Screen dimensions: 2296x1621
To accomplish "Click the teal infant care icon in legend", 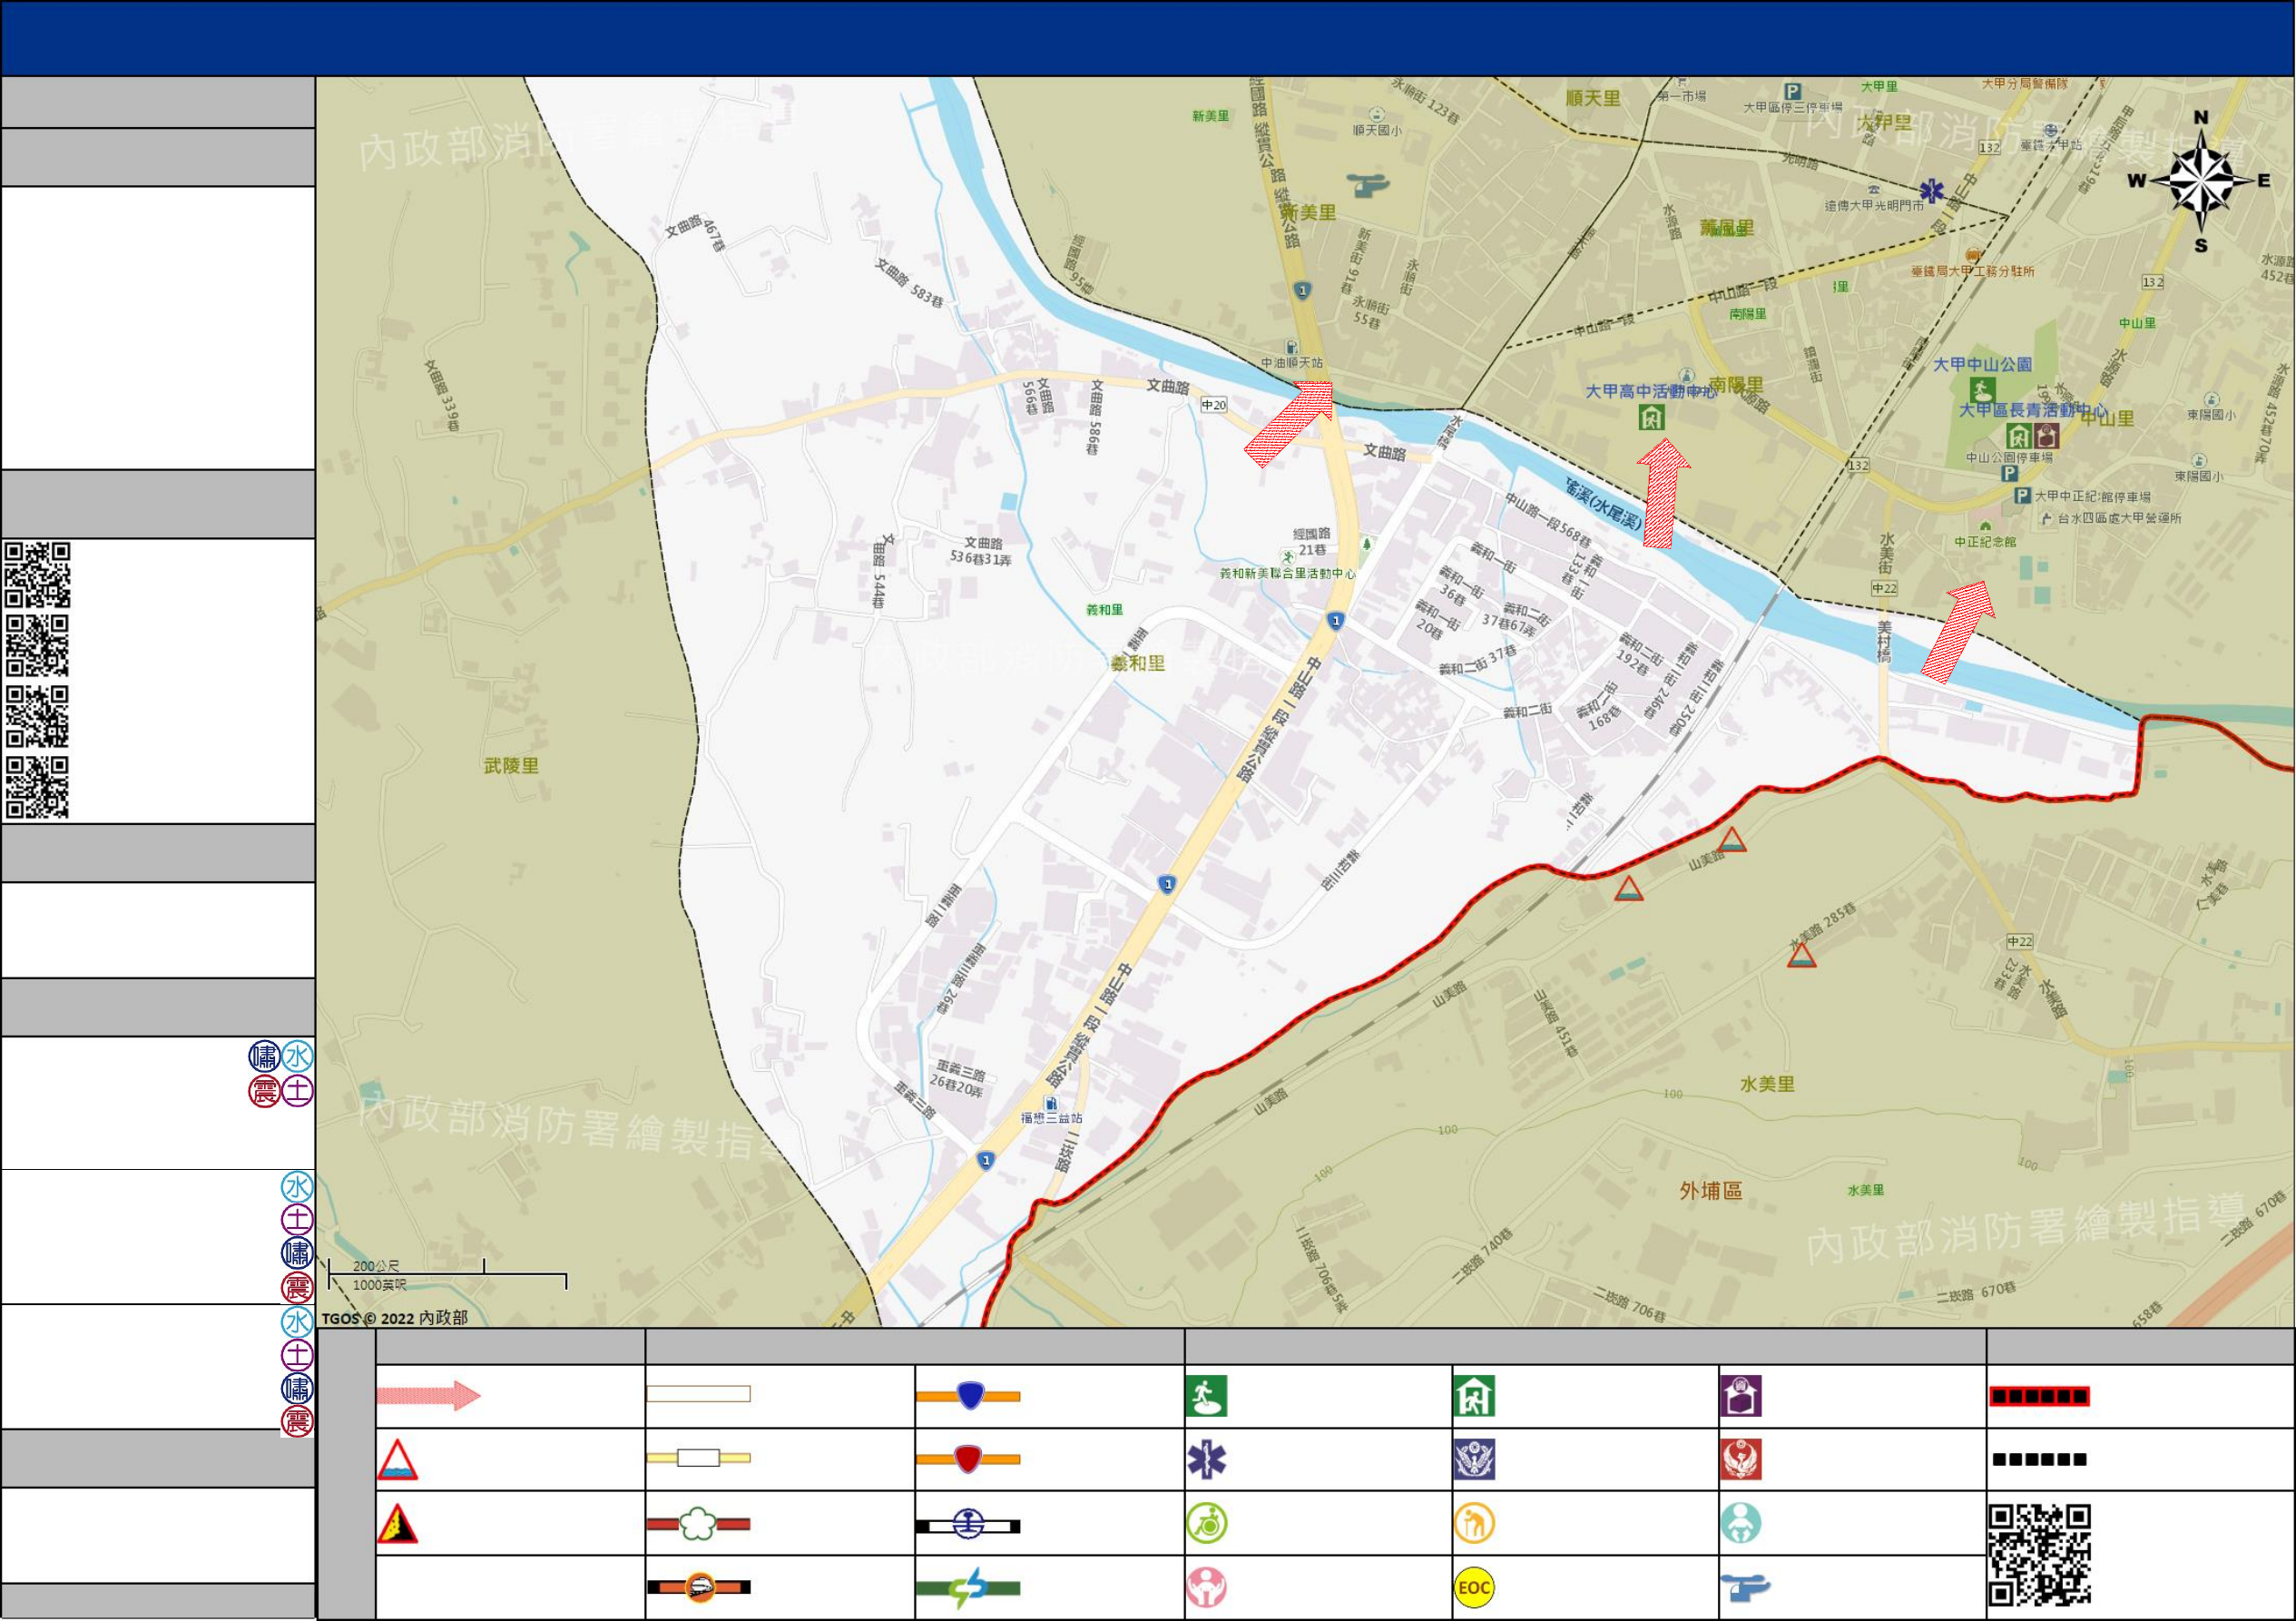I will pos(1741,1524).
